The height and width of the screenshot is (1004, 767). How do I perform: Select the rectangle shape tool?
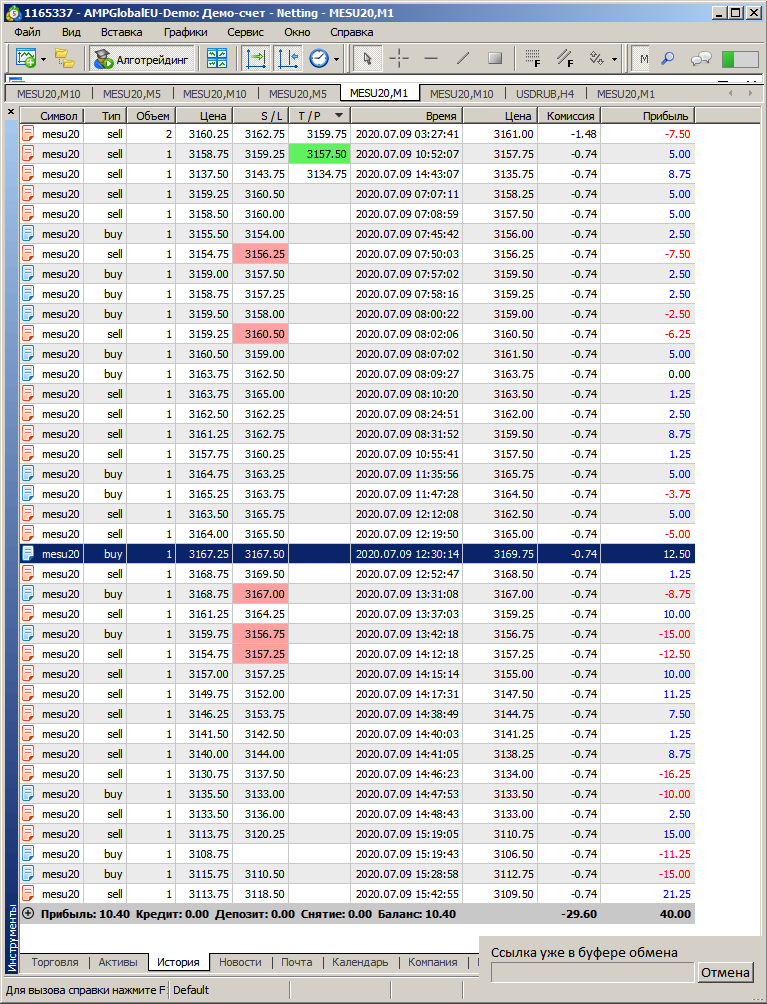click(x=495, y=59)
